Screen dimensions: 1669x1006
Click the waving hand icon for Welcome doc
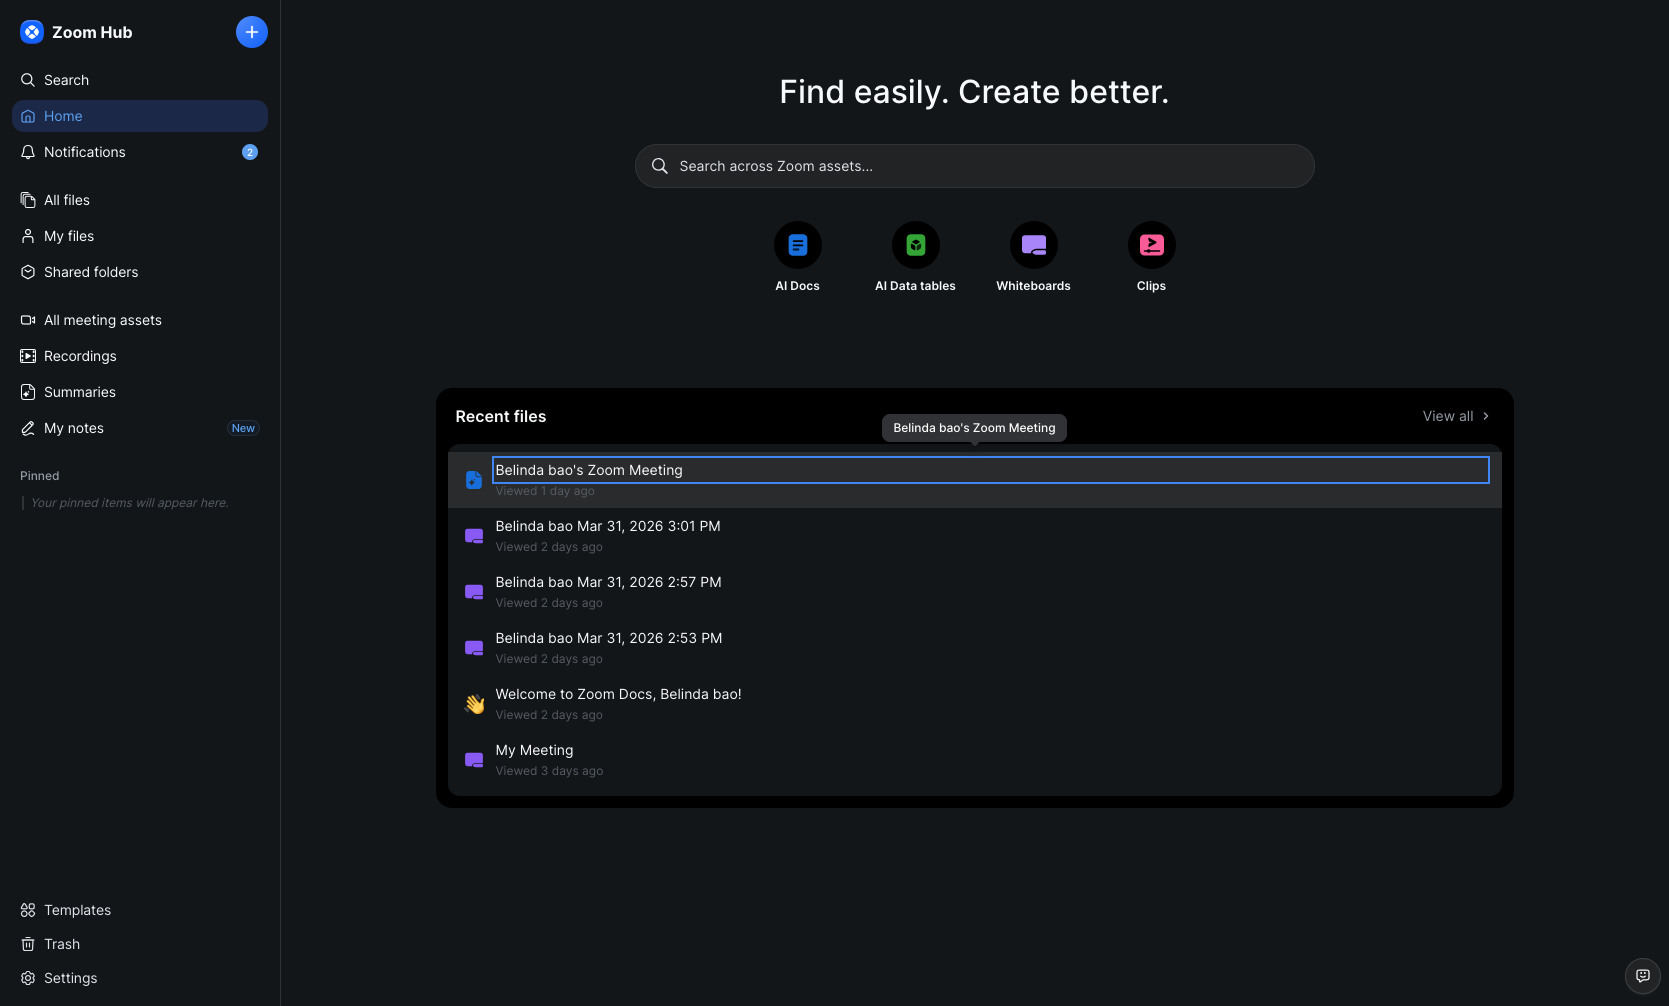tap(474, 704)
